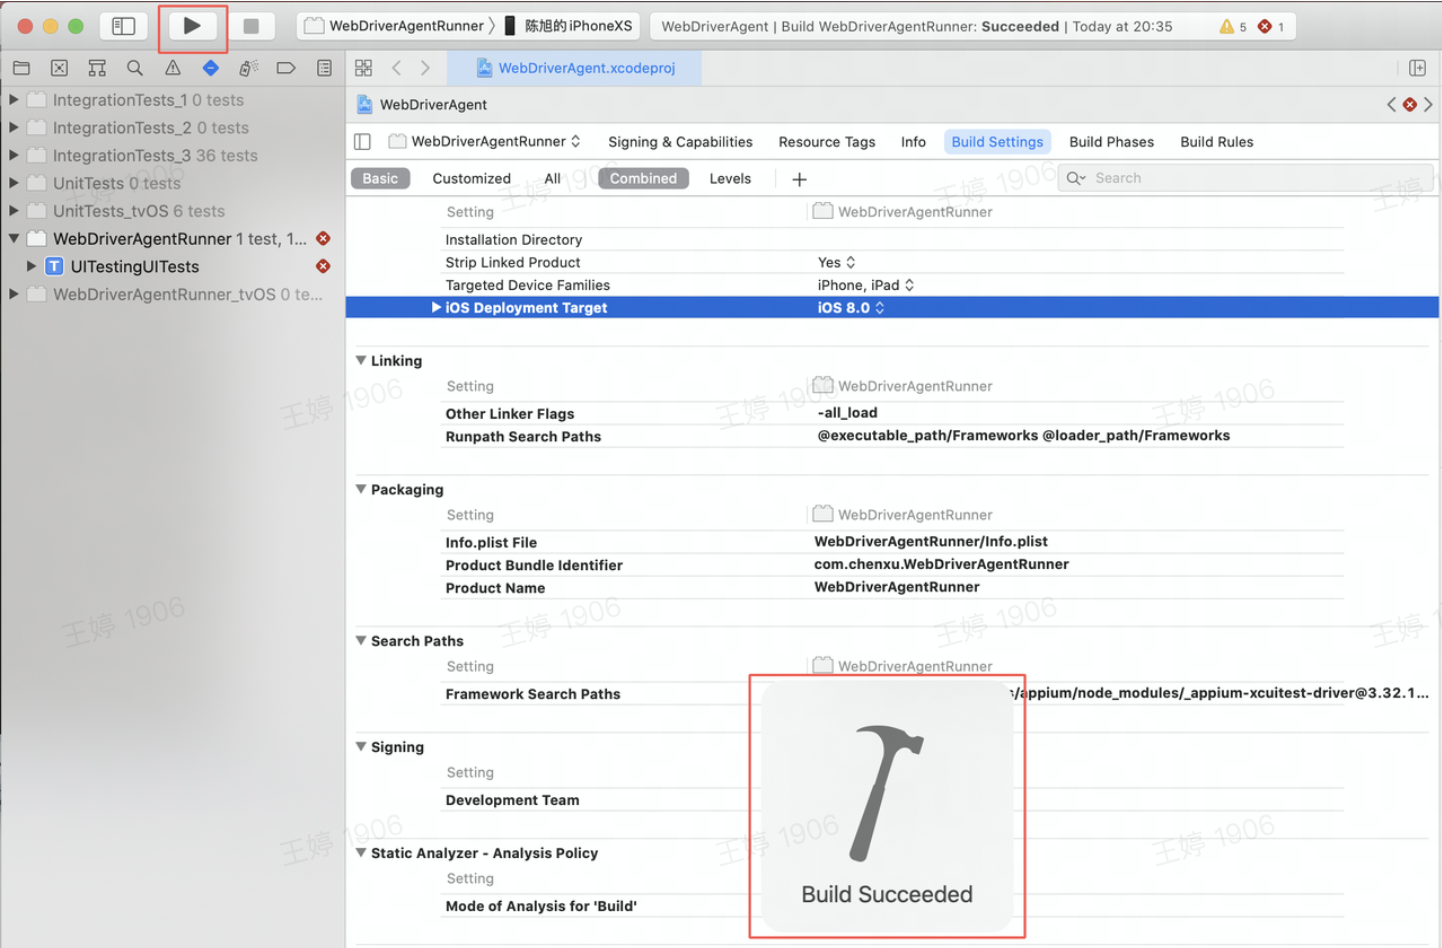Viewport: 1442px width, 948px height.
Task: Toggle the project and targets list panel
Action: pyautogui.click(x=363, y=142)
